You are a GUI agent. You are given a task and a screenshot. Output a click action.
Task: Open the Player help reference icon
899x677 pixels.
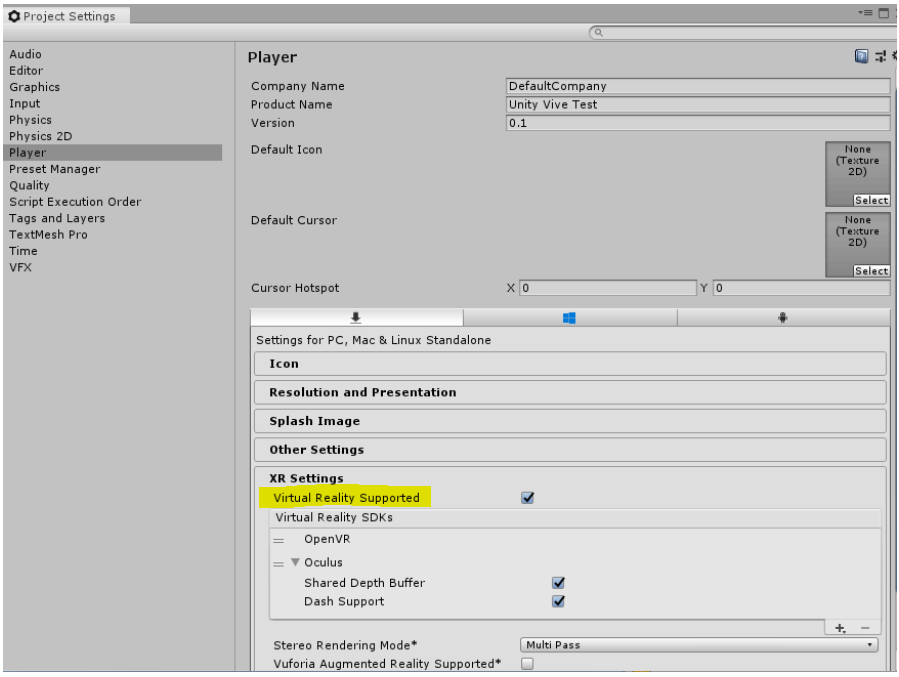[861, 56]
